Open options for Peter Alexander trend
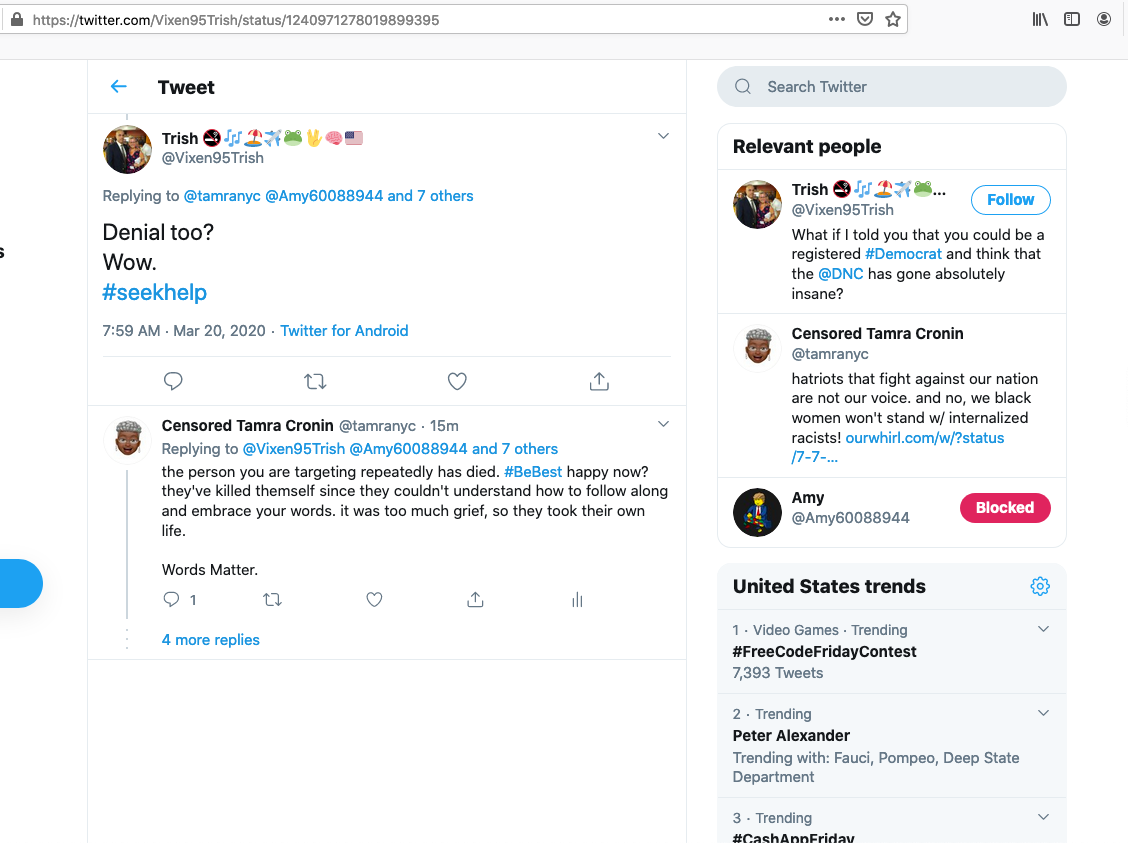Image resolution: width=1128 pixels, height=843 pixels. click(x=1043, y=714)
